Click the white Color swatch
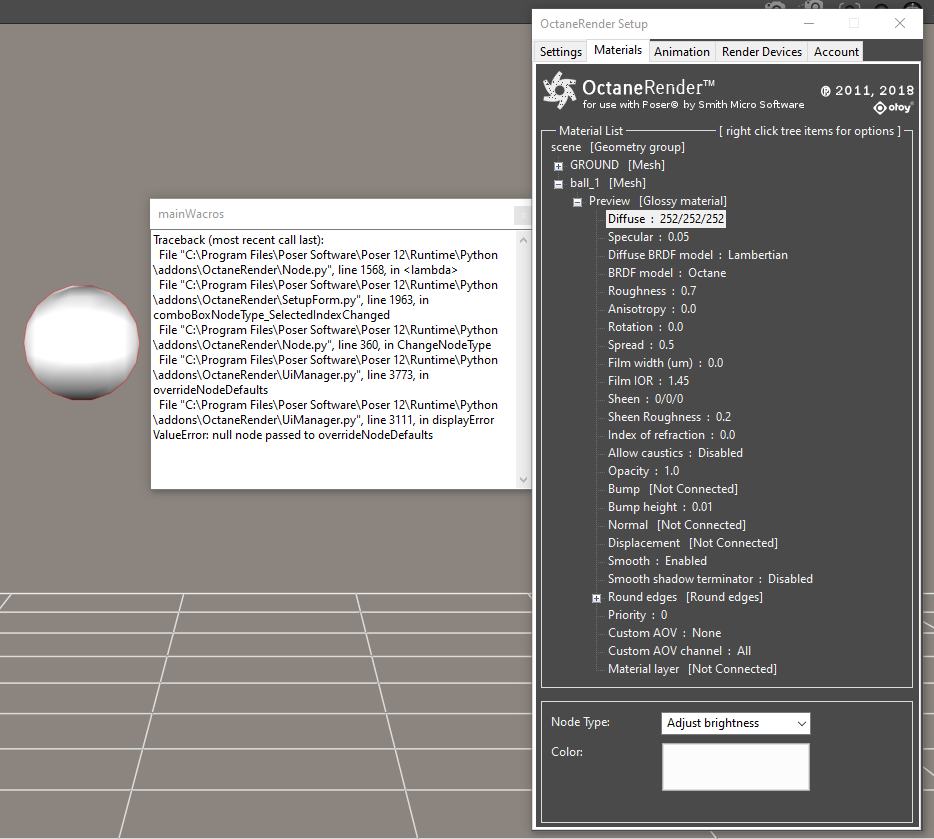 (735, 767)
